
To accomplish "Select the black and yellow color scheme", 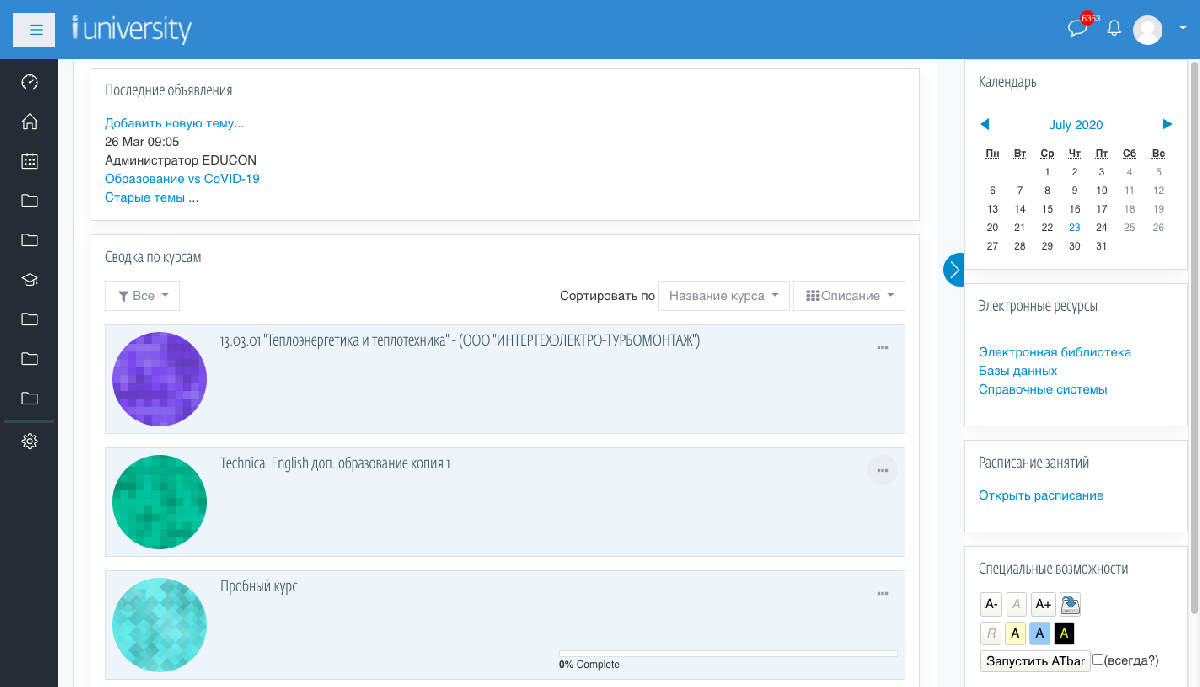I will (1065, 633).
